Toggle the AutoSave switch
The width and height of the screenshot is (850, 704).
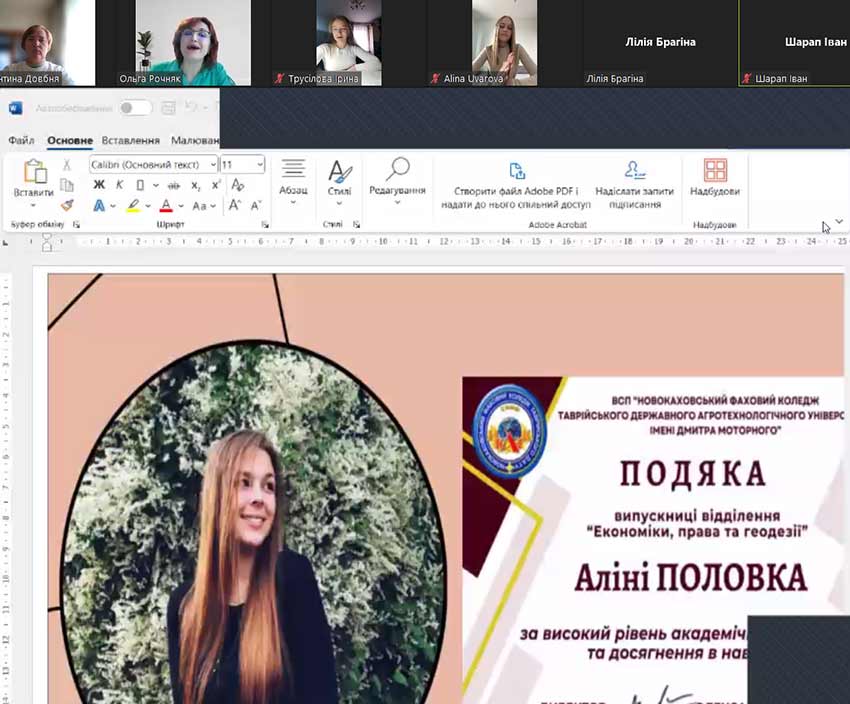coord(134,108)
